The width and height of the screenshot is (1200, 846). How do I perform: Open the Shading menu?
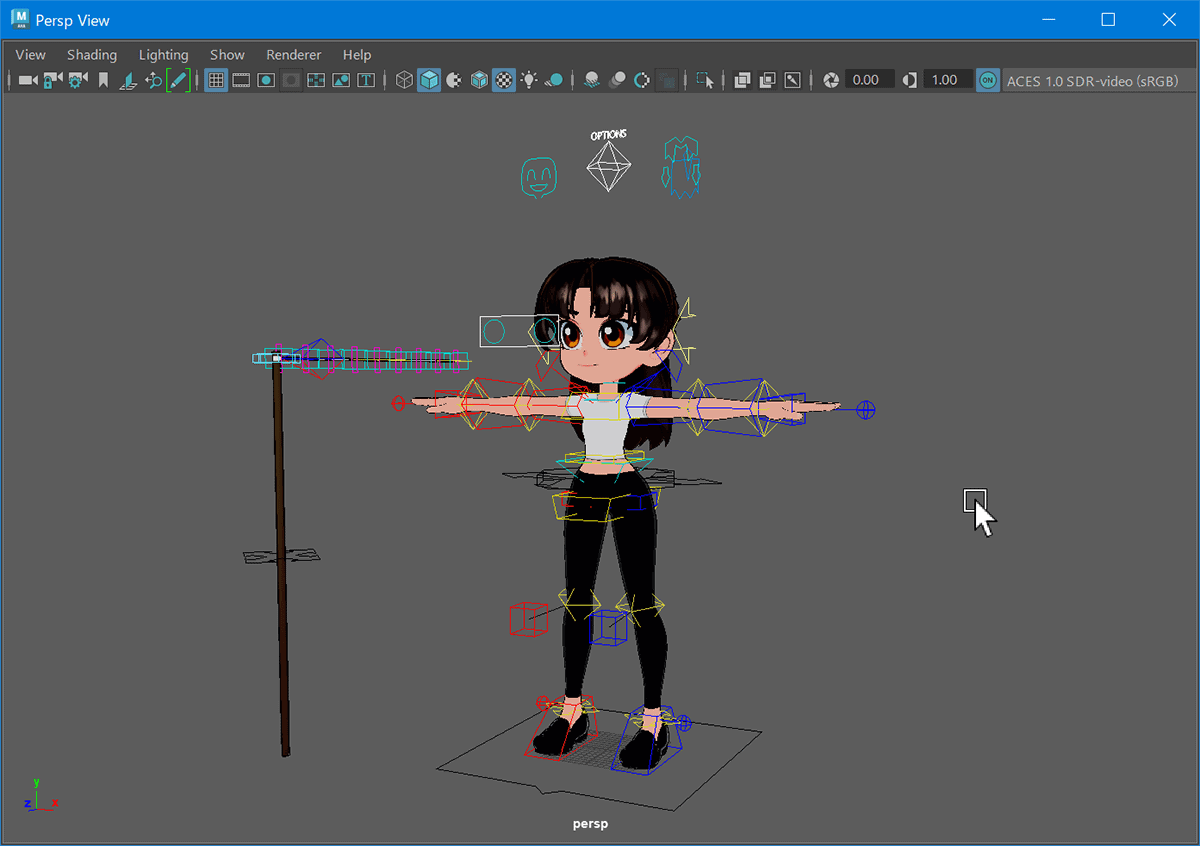[x=92, y=55]
